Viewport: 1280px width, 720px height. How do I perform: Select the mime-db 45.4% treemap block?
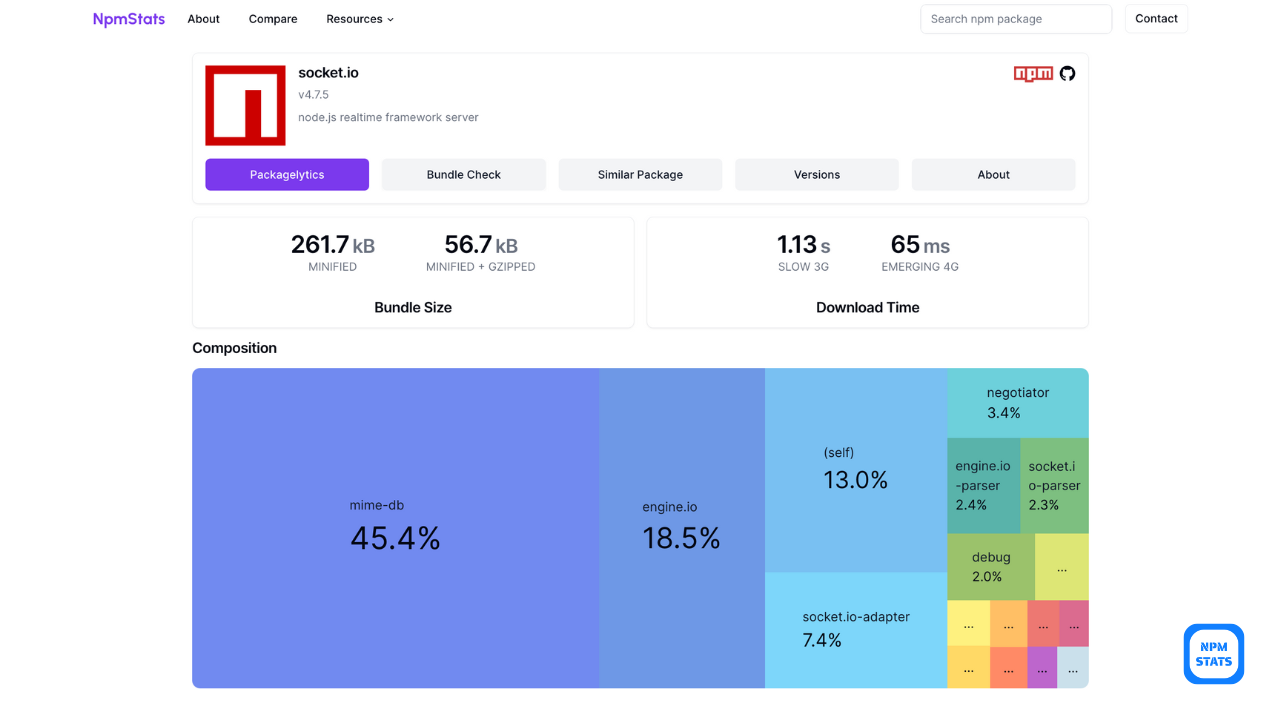(x=396, y=528)
